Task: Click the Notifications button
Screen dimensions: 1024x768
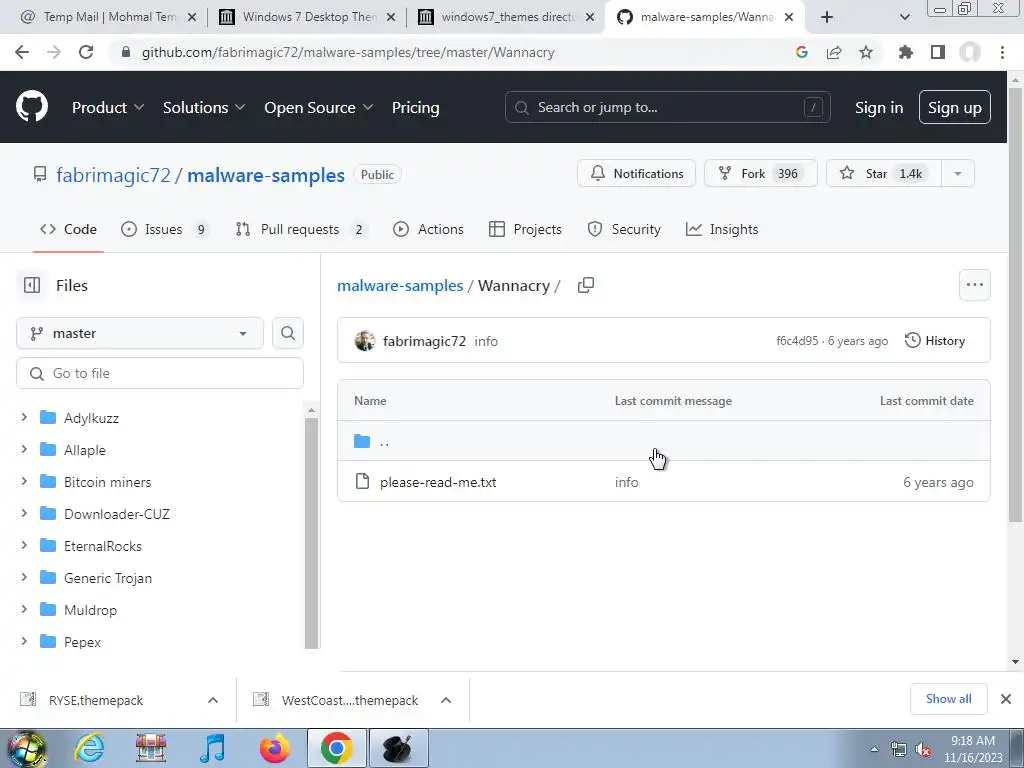Action: coord(636,174)
